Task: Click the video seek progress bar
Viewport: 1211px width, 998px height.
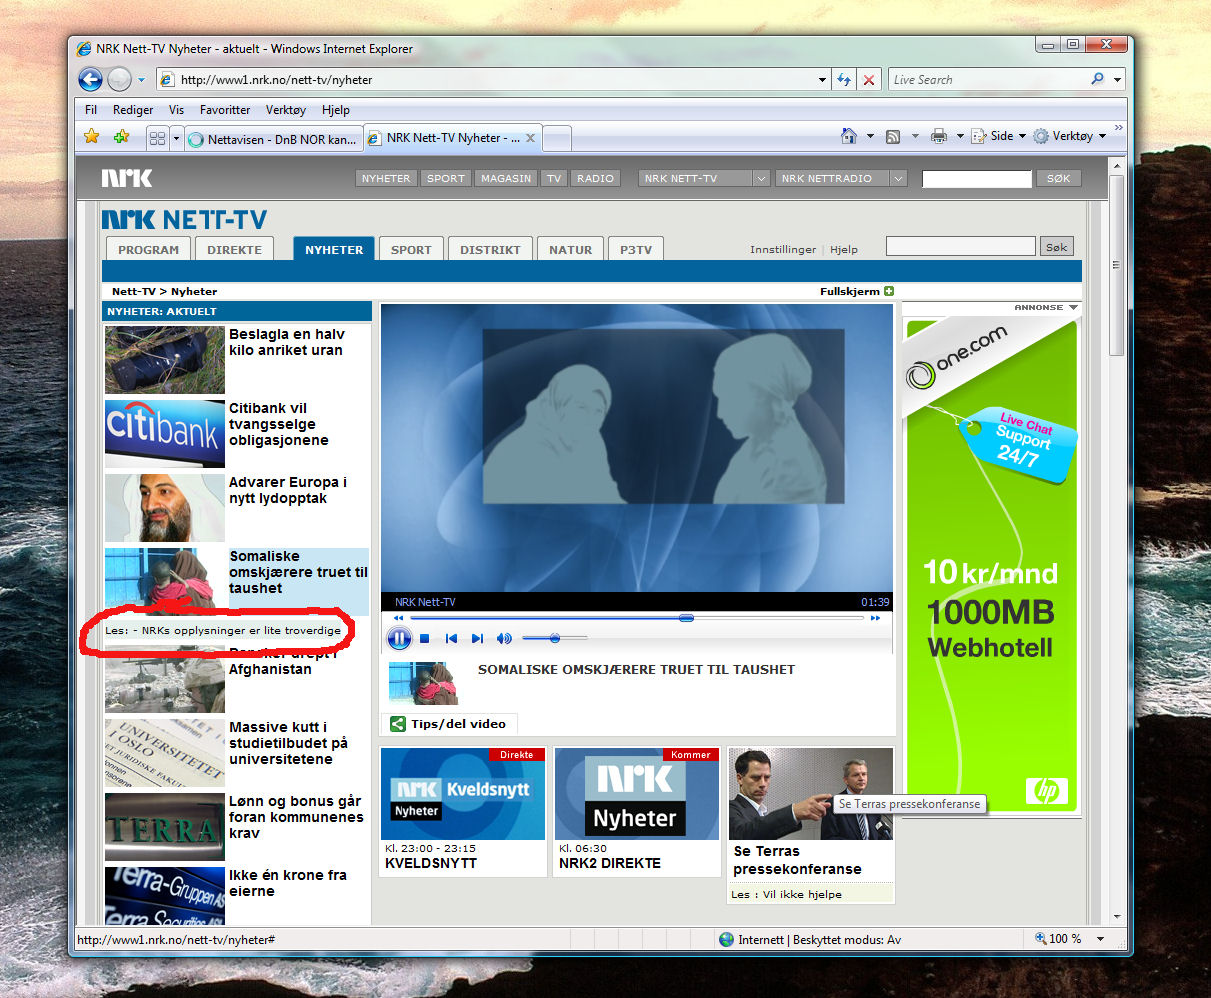Action: (636, 618)
